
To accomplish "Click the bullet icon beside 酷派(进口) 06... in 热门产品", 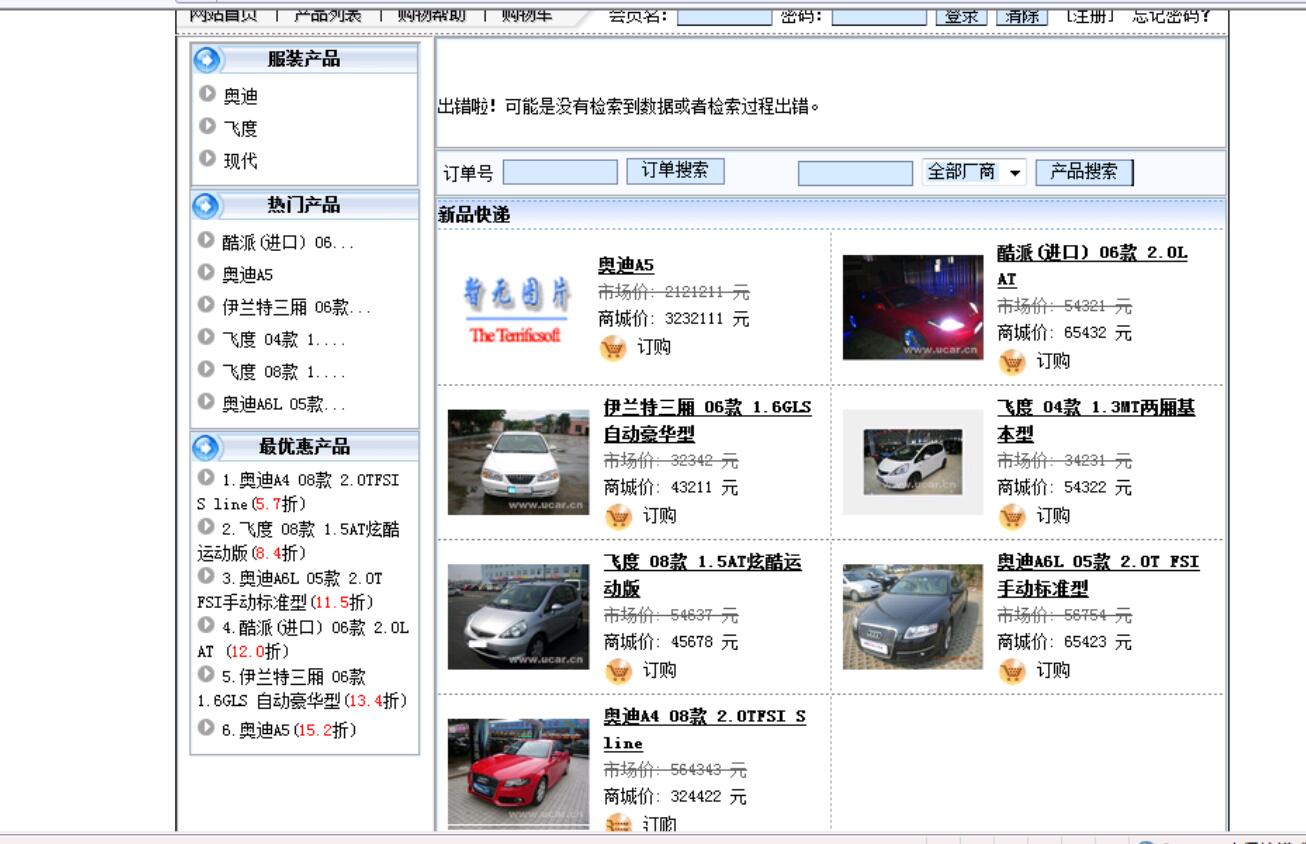I will (x=206, y=239).
